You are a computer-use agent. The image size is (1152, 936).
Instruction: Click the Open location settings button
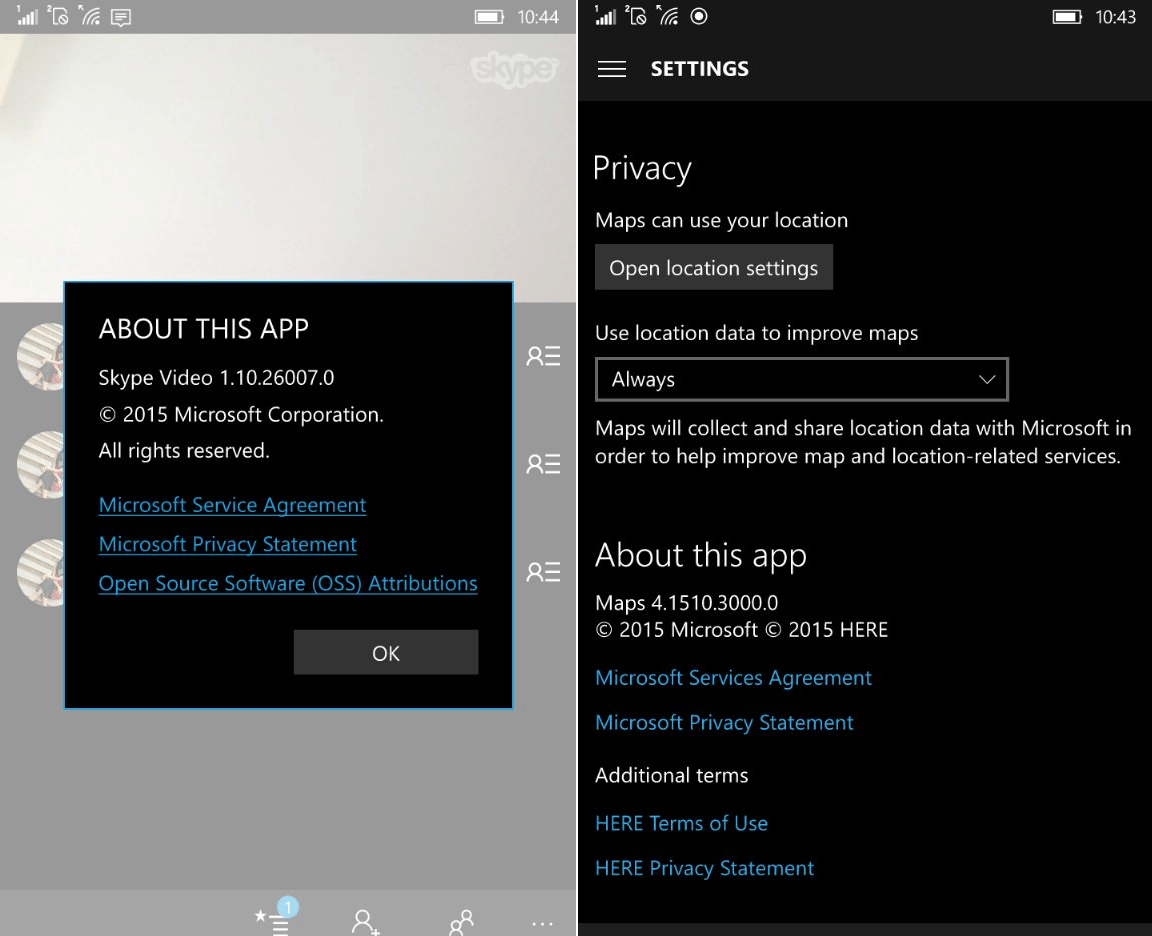pos(713,267)
